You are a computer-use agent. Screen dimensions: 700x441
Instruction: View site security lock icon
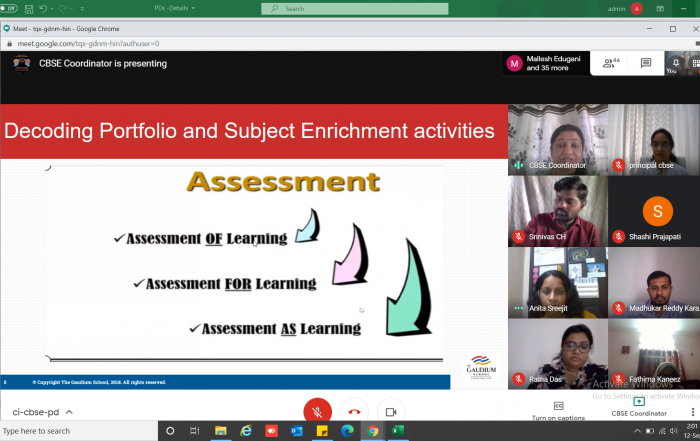click(x=9, y=44)
